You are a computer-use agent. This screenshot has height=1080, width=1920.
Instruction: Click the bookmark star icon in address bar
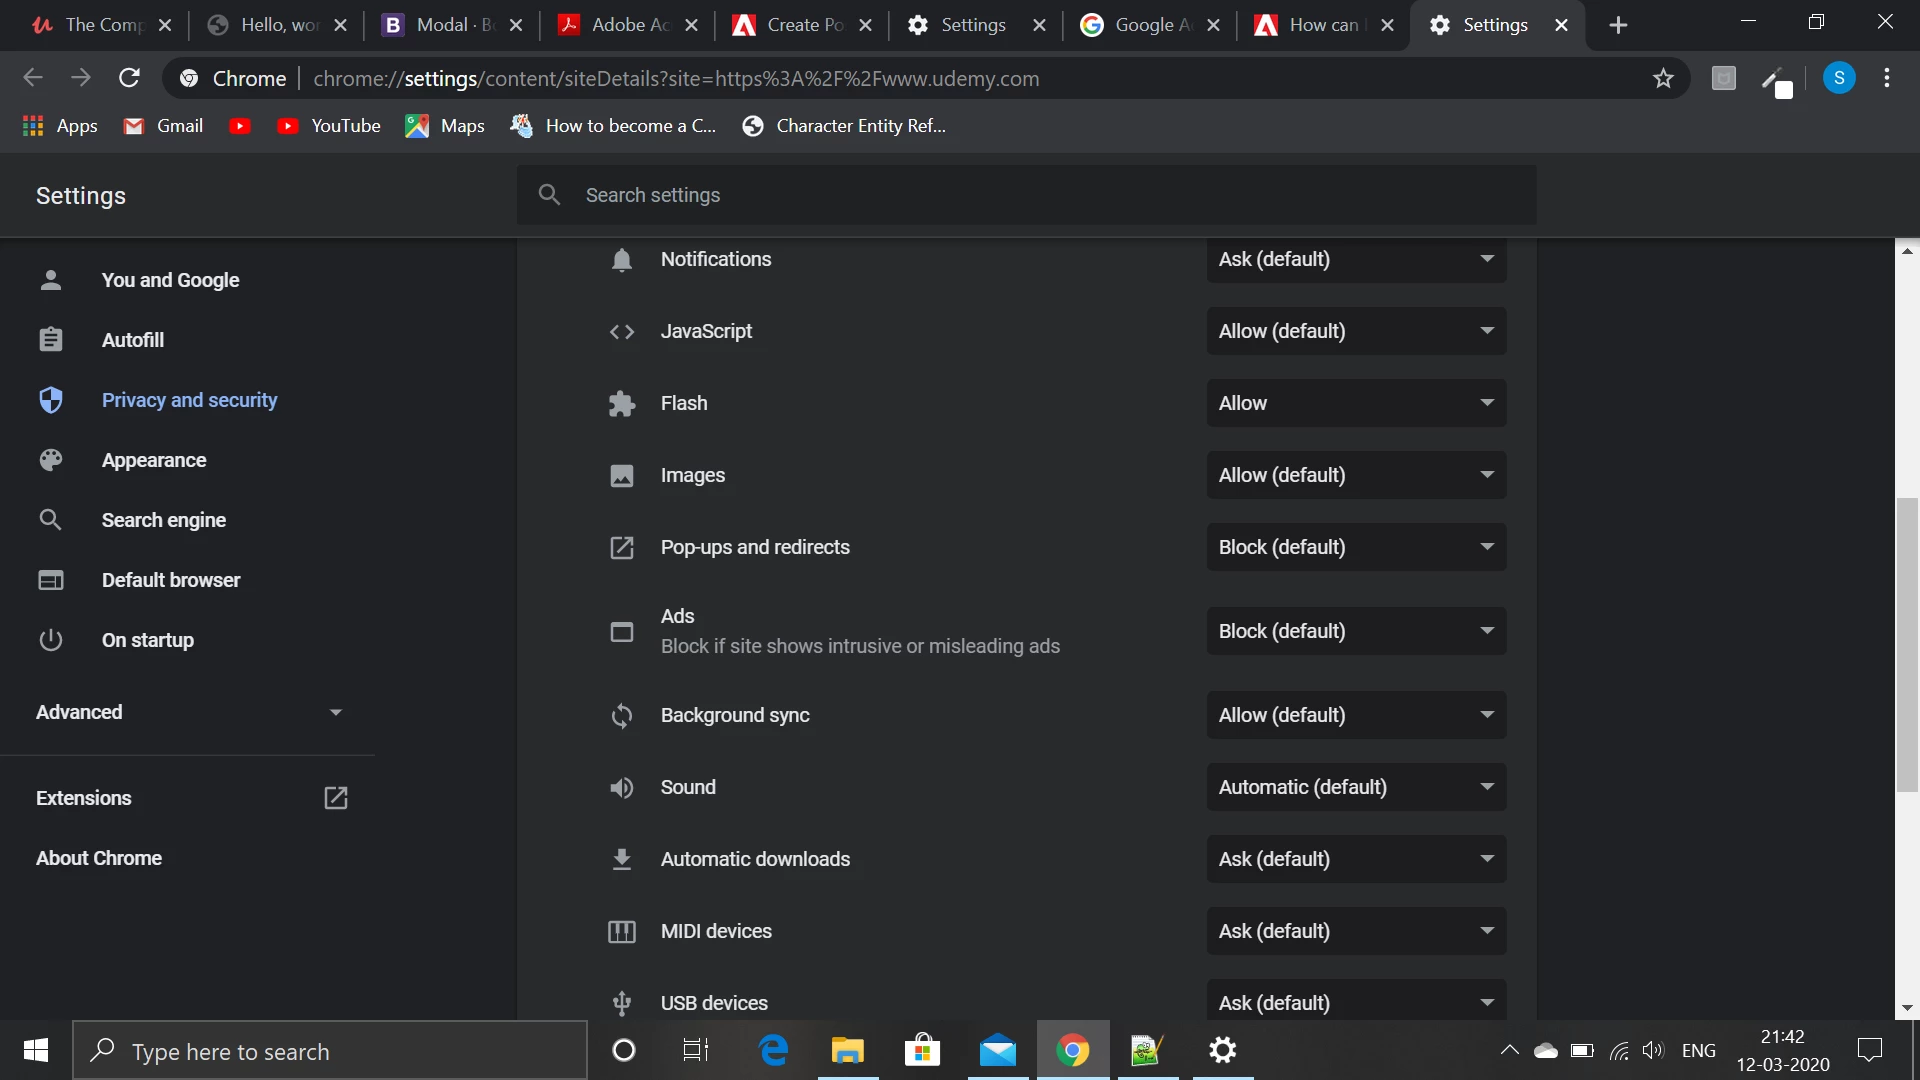point(1663,78)
